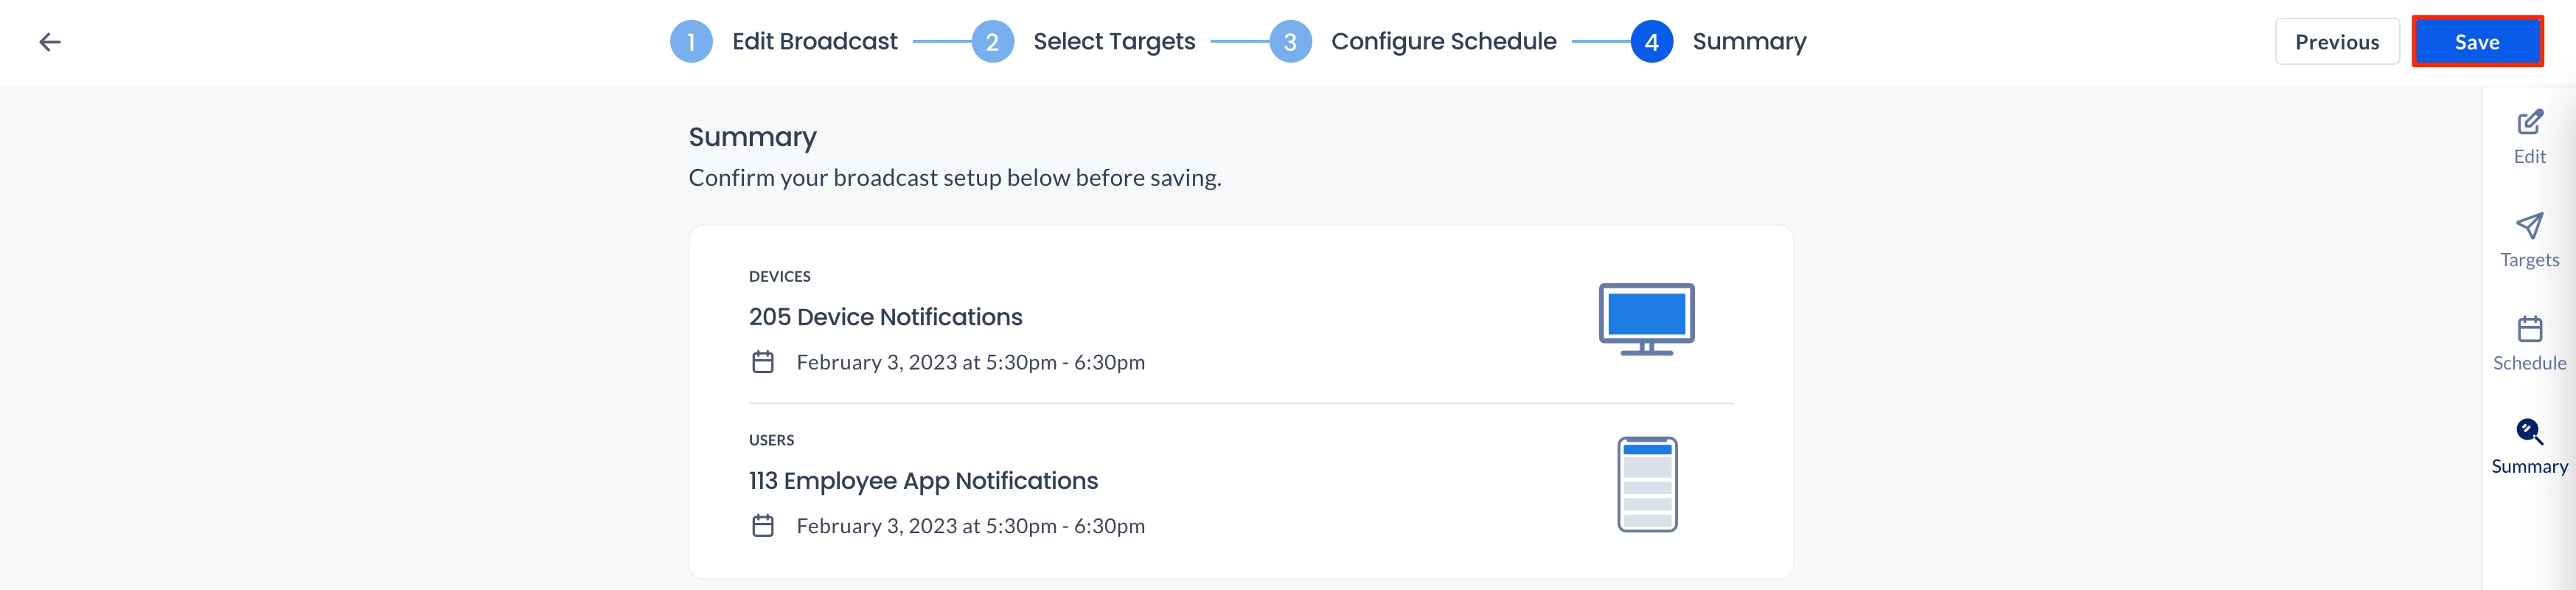Jump to Configure Schedule step label
This screenshot has height=590, width=2576.
(x=1443, y=42)
